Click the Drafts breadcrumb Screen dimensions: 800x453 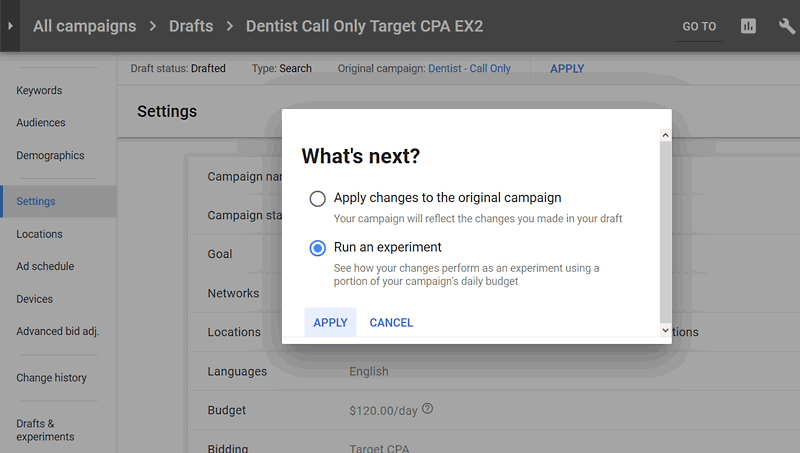click(190, 26)
